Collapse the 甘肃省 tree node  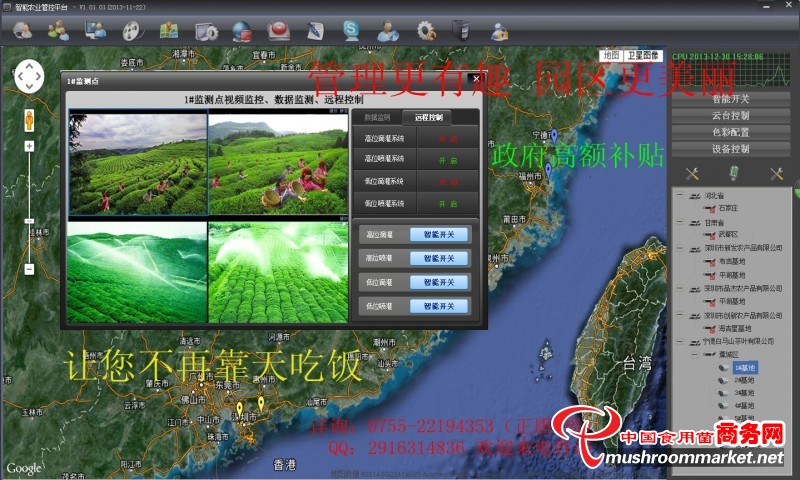tap(680, 222)
